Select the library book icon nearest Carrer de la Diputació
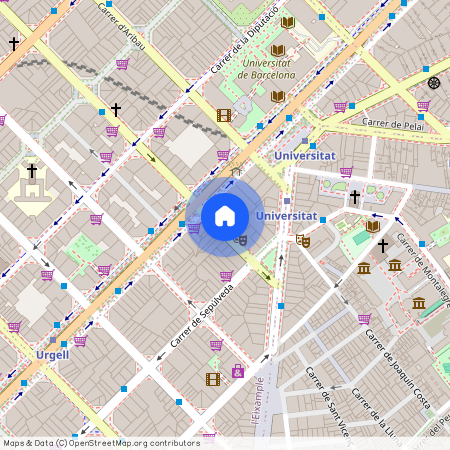 point(288,23)
